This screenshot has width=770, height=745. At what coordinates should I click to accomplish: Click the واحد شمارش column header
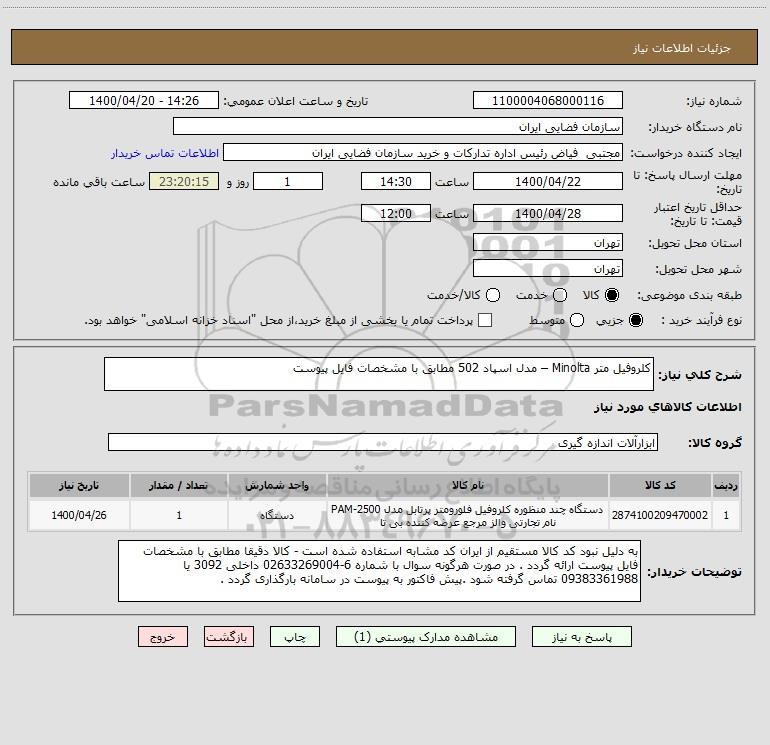(277, 485)
